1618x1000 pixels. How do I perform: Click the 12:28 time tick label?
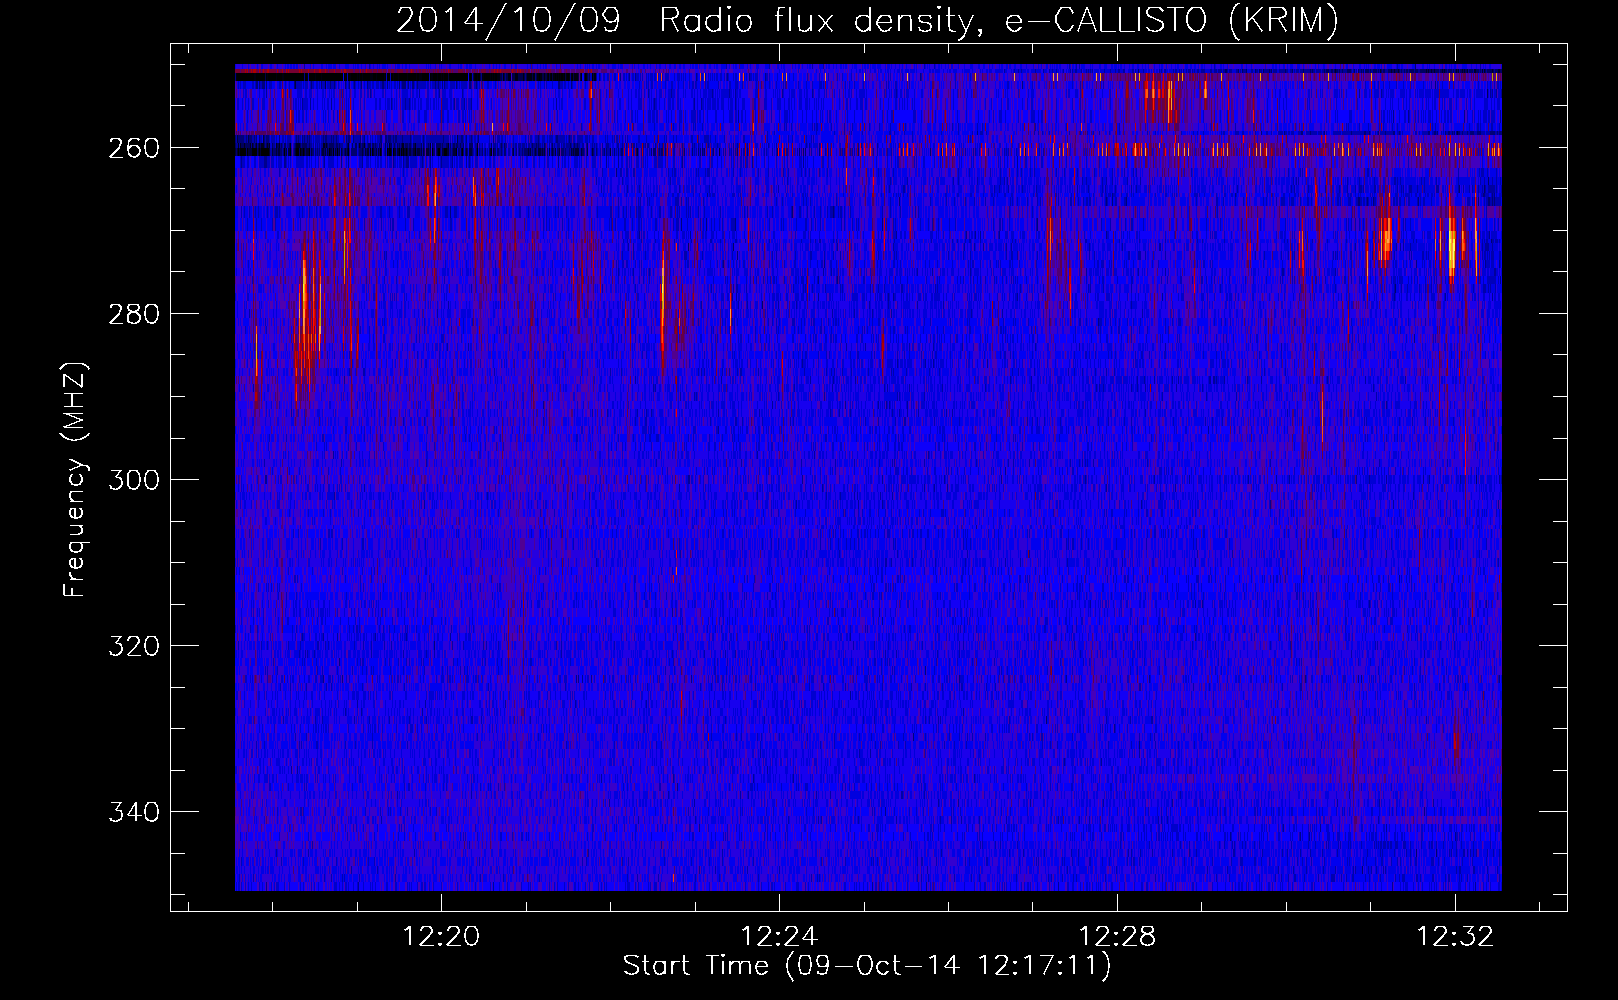coord(1117,937)
